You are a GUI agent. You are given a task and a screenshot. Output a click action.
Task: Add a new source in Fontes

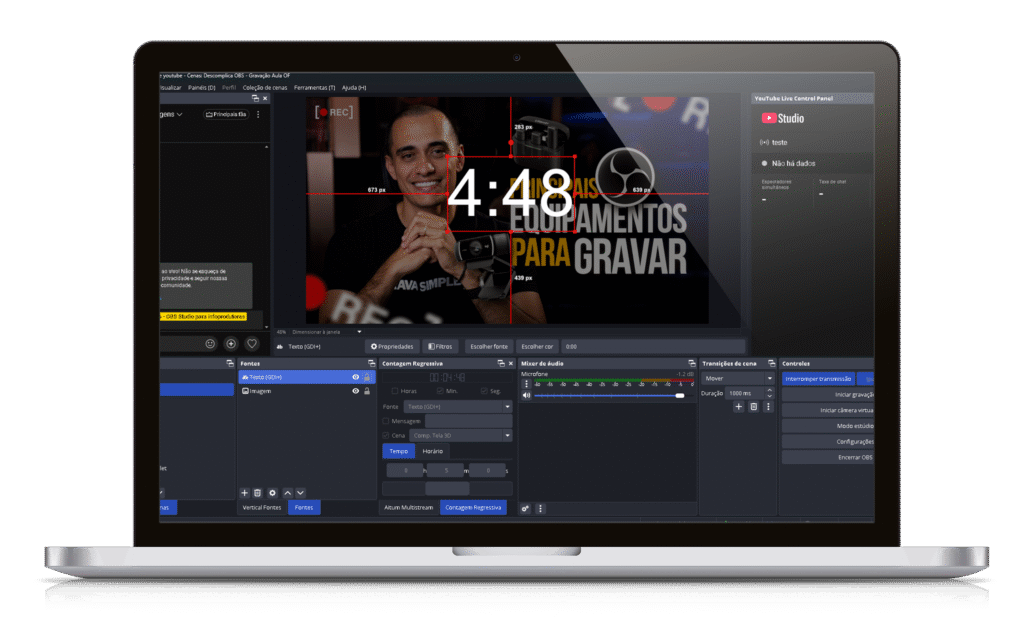point(244,493)
